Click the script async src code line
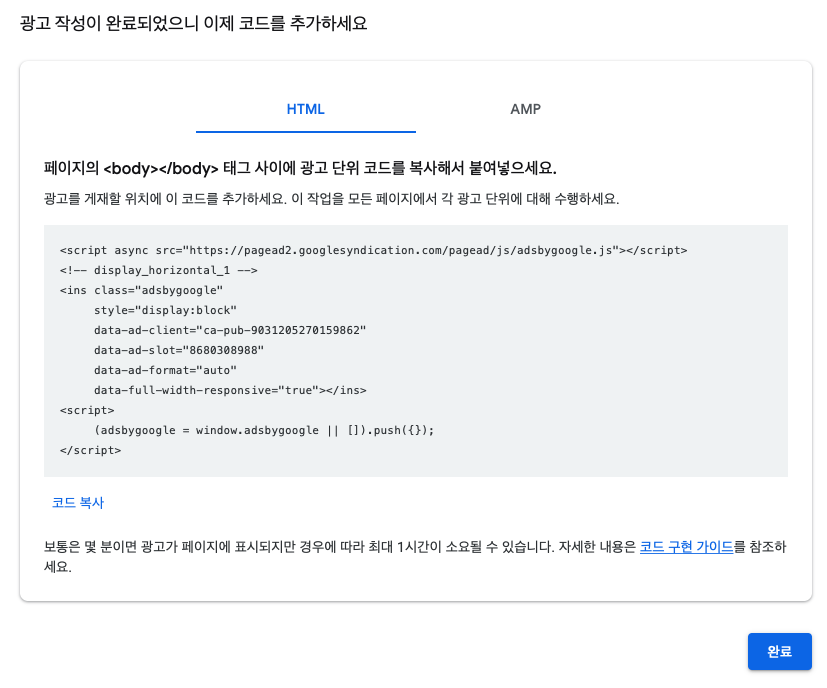Viewport: 827px width, 688px height. pos(373,250)
